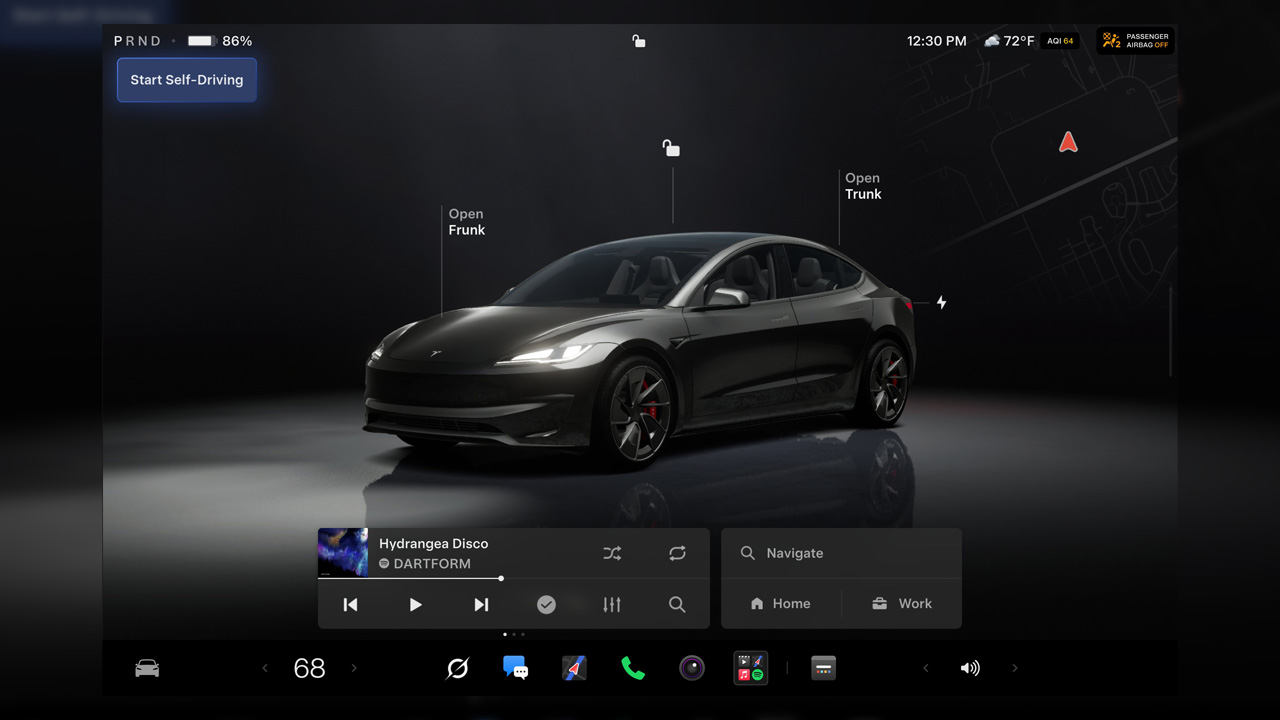Raise volume using the right chevron
Screen dimensions: 1280x720
[1015, 668]
